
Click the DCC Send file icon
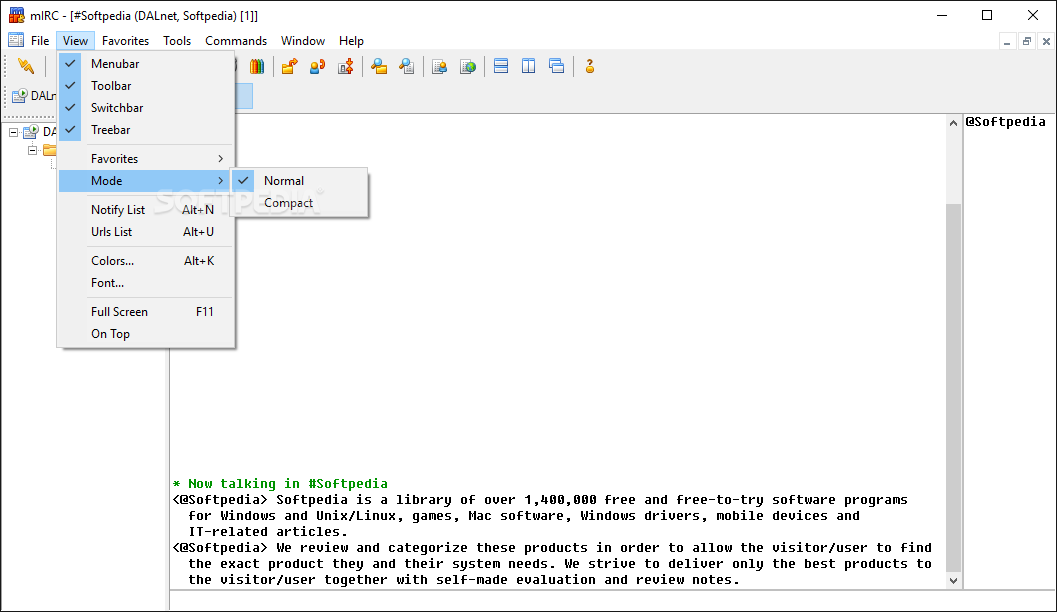point(290,66)
